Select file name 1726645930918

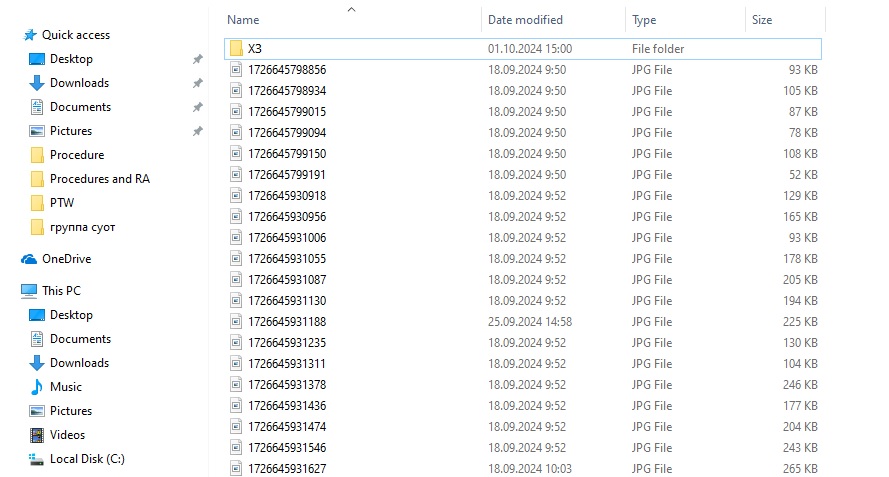[287, 196]
